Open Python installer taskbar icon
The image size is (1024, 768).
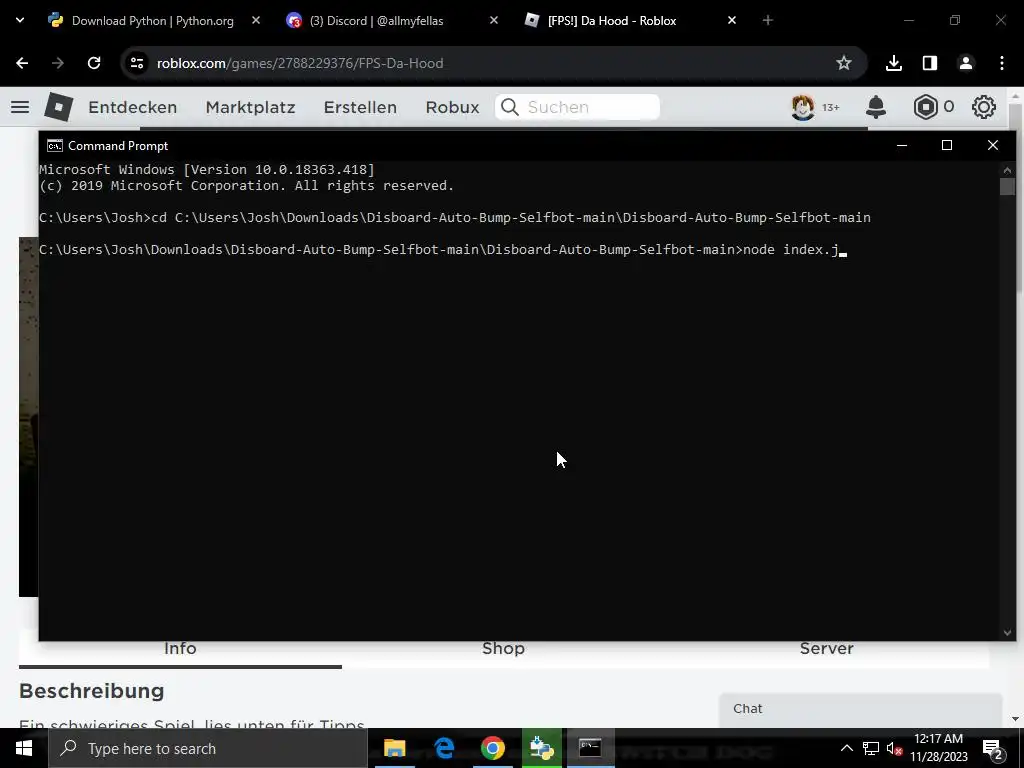[x=542, y=748]
